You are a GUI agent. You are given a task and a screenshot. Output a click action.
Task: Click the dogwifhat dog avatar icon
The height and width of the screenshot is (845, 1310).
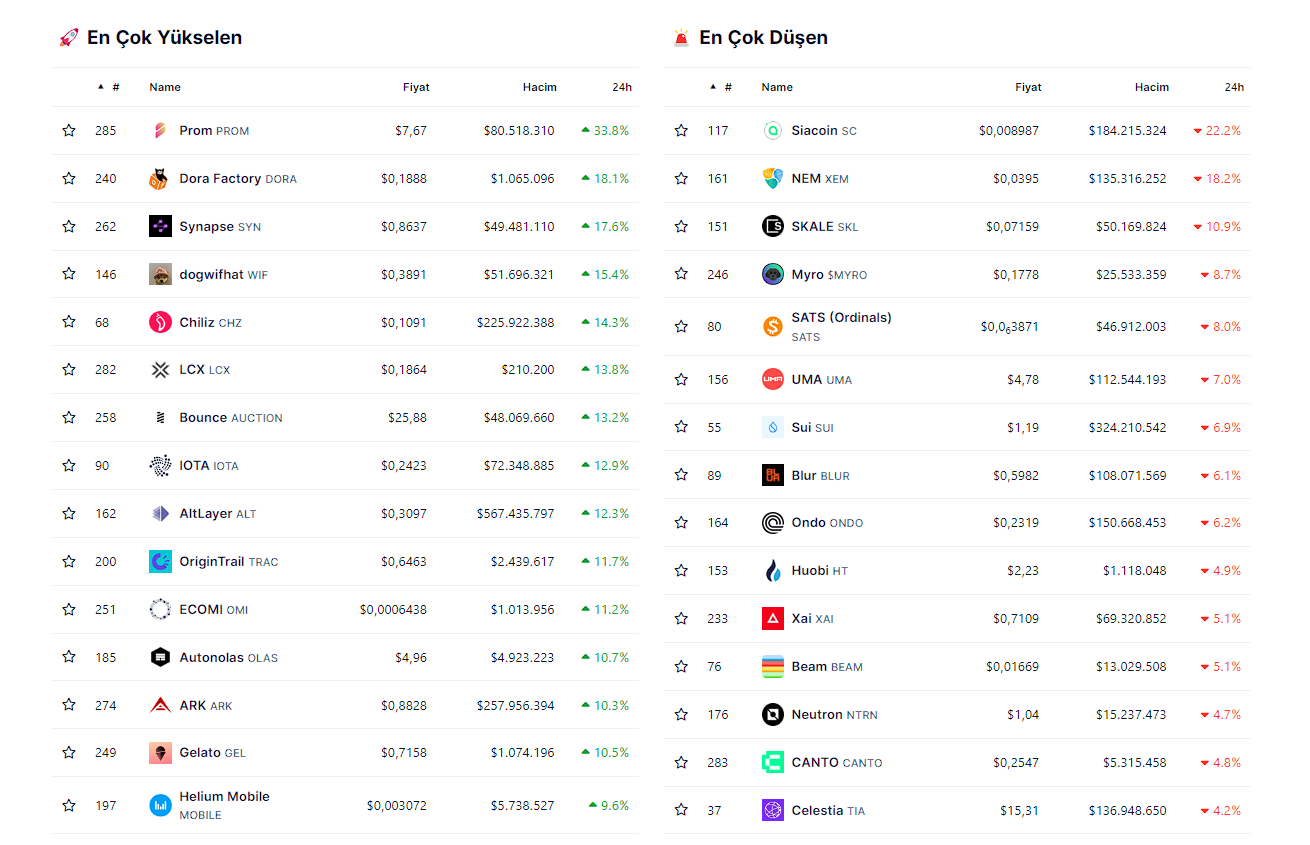(160, 274)
